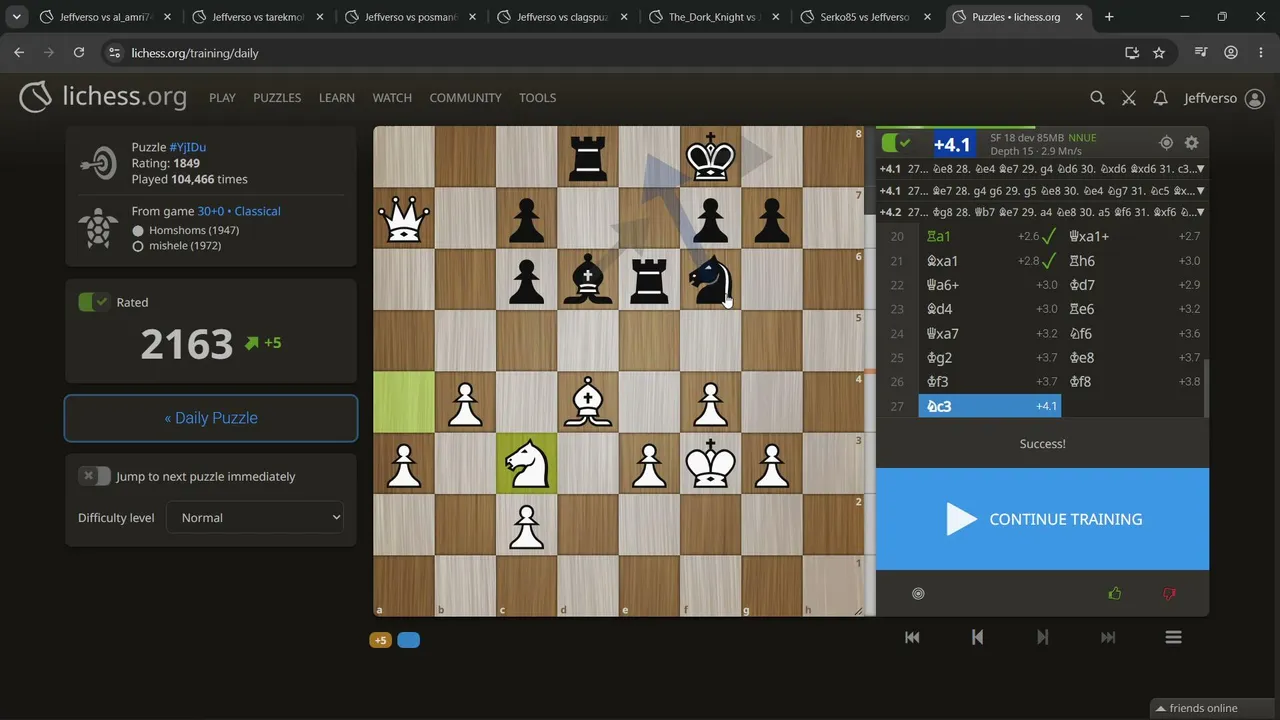
Task: Step forward one move
Action: (1043, 637)
